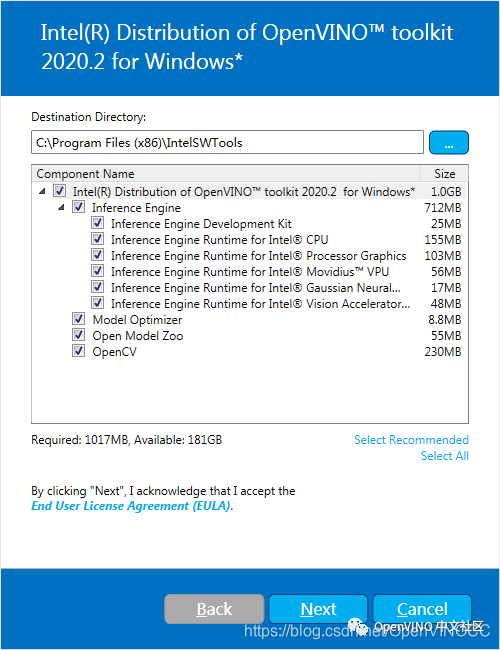Select the OpenCV row label

[x=114, y=352]
